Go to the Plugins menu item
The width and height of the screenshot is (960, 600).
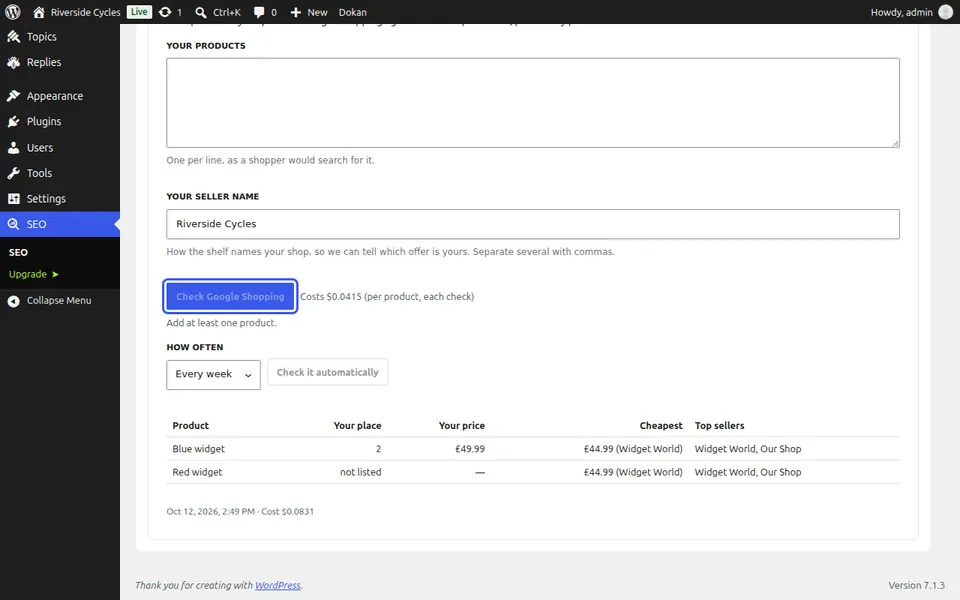(x=60, y=121)
